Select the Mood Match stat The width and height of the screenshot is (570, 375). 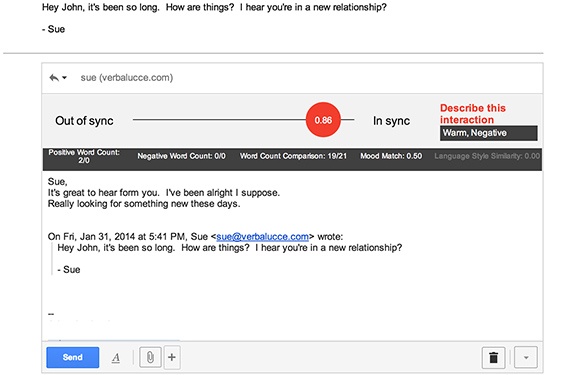click(391, 156)
